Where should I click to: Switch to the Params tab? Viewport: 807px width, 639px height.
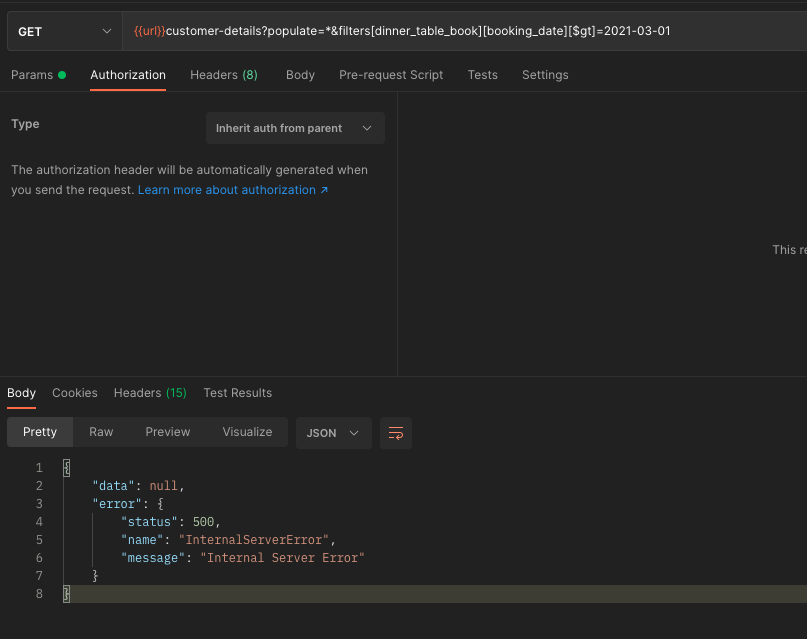tap(38, 75)
